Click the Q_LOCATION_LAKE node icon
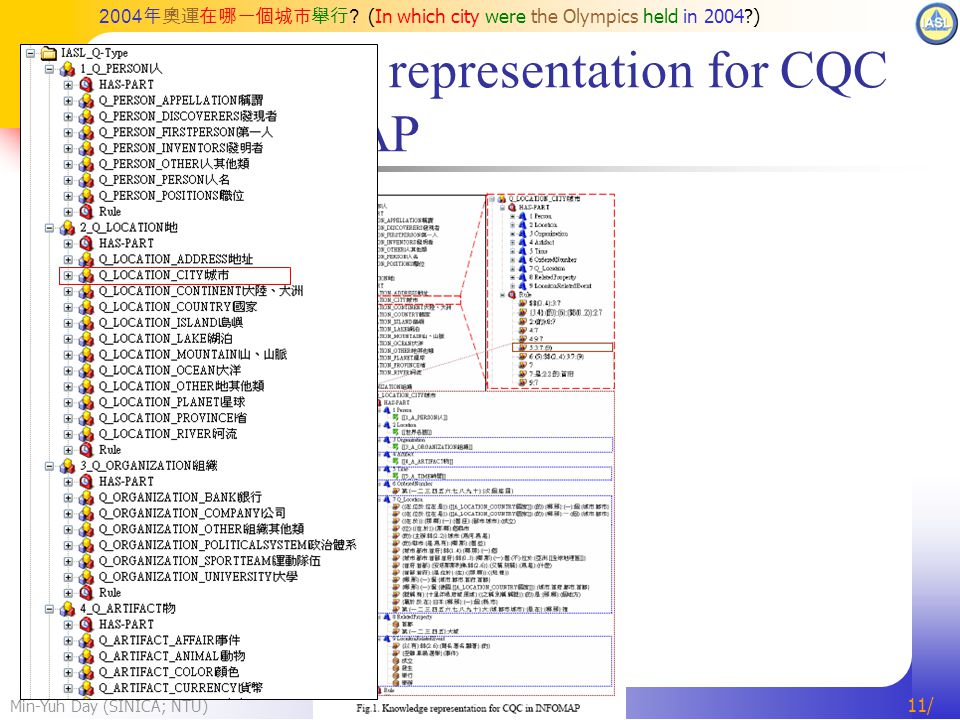The width and height of the screenshot is (960, 720). coord(86,339)
